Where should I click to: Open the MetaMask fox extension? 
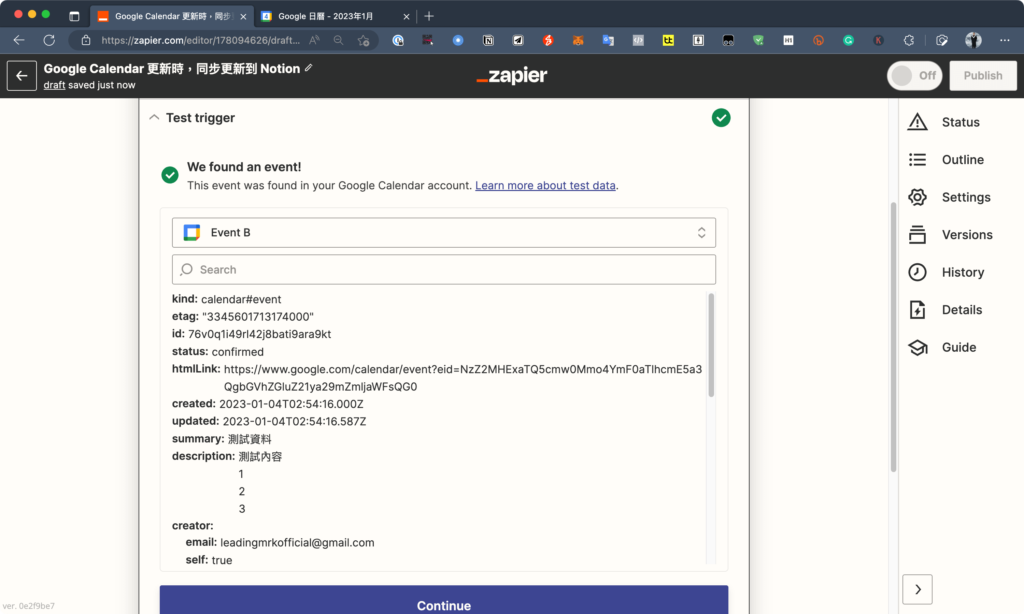point(578,40)
